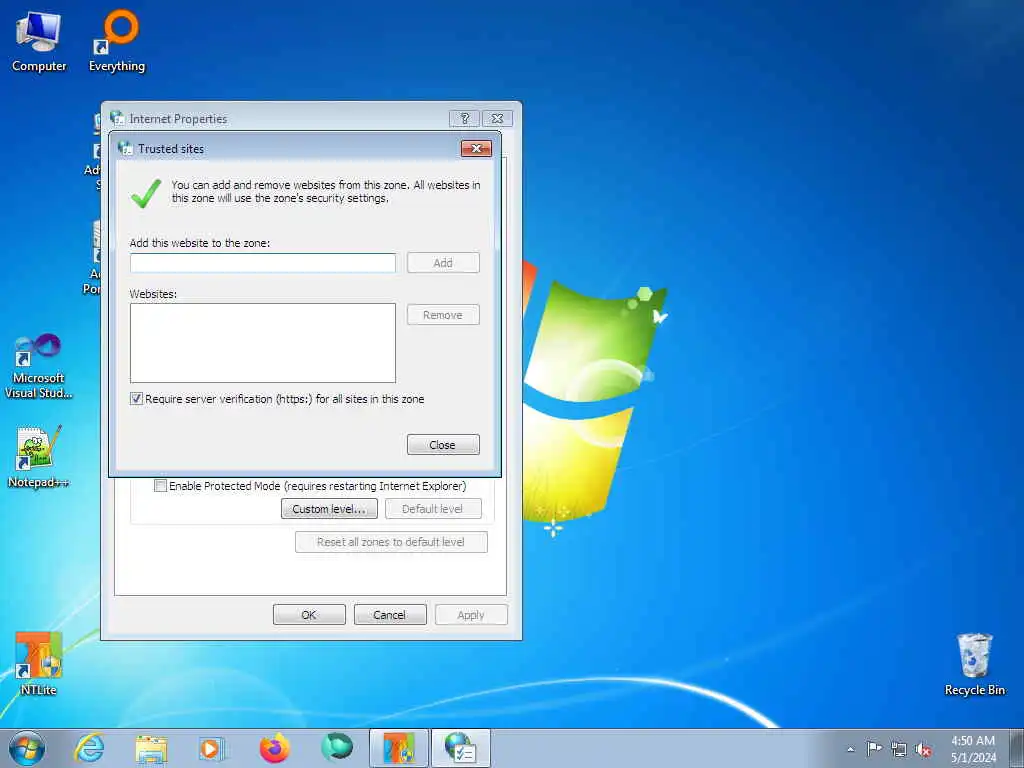Open Windows Media Player taskbar icon
This screenshot has width=1024, height=768.
pyautogui.click(x=212, y=748)
